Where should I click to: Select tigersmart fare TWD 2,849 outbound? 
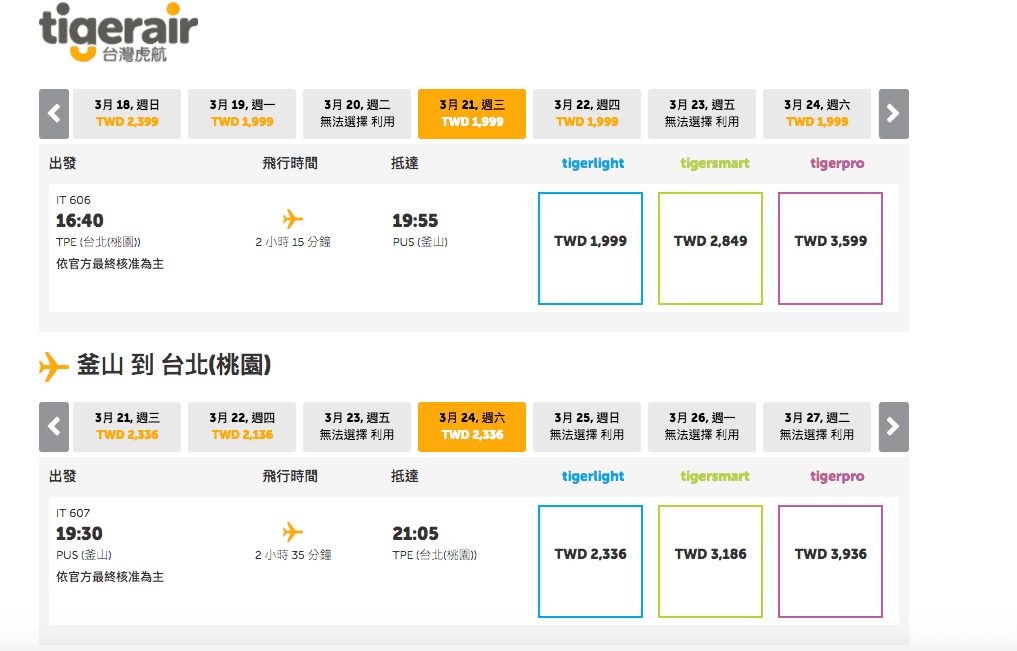[710, 248]
